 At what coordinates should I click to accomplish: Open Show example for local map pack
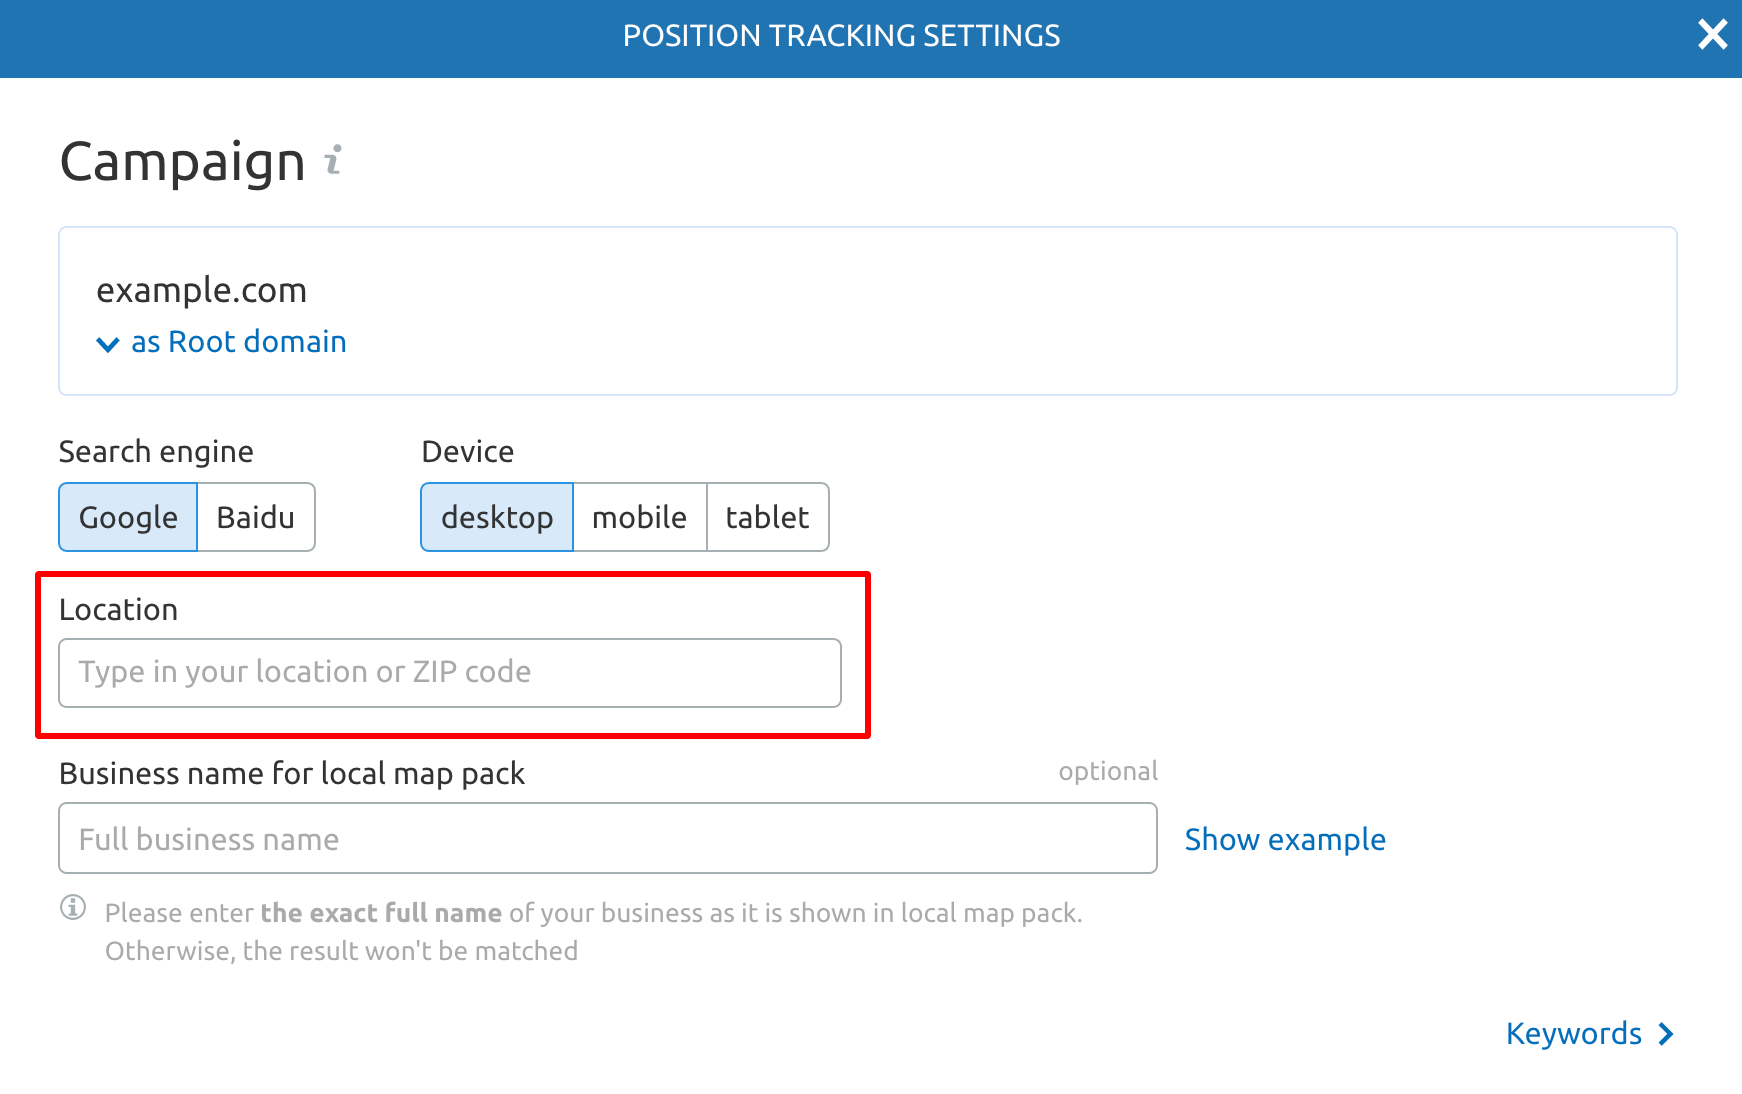pyautogui.click(x=1285, y=839)
